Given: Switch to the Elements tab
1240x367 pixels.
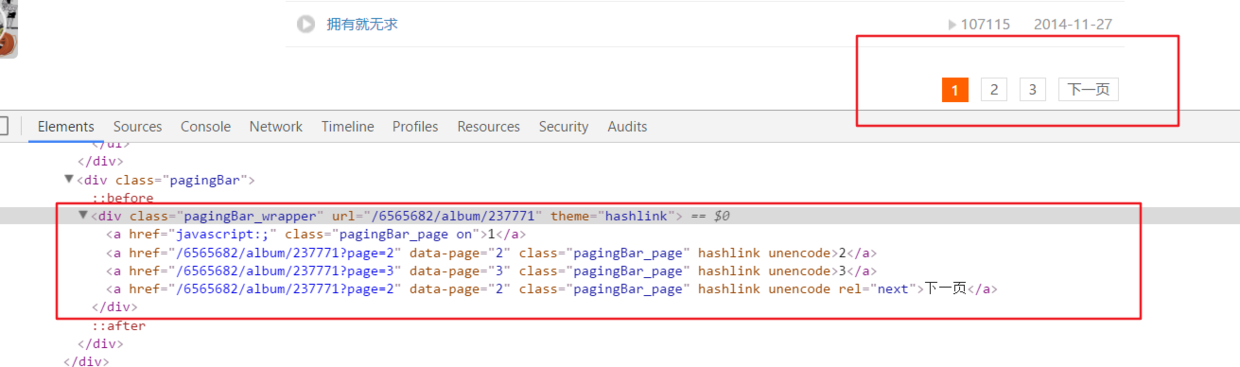Looking at the screenshot, I should (x=66, y=127).
